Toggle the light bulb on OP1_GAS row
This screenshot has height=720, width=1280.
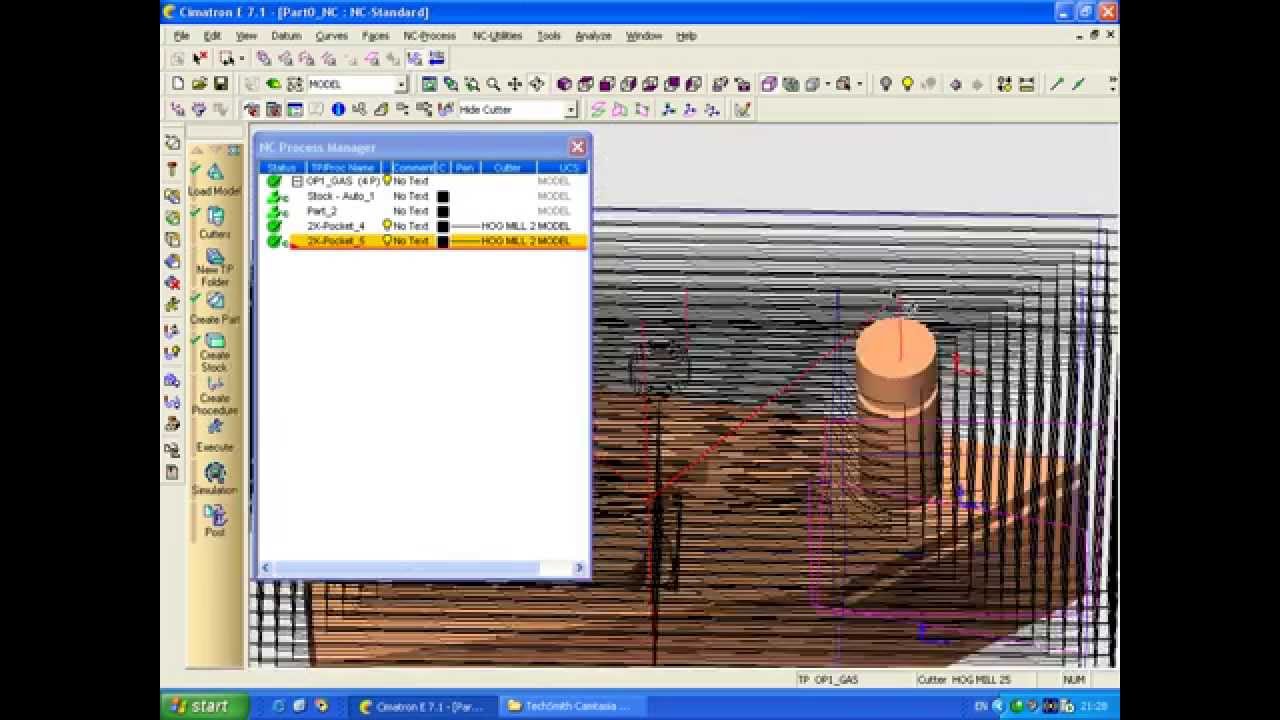(387, 181)
